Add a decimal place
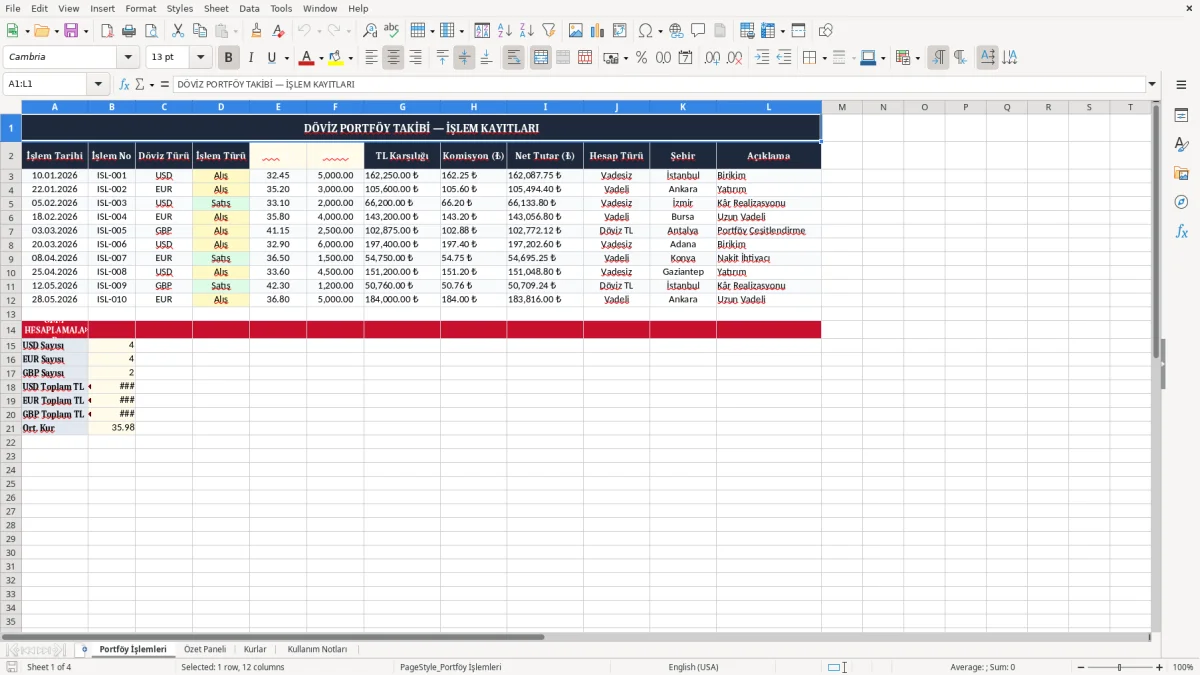1200x675 pixels. (712, 58)
